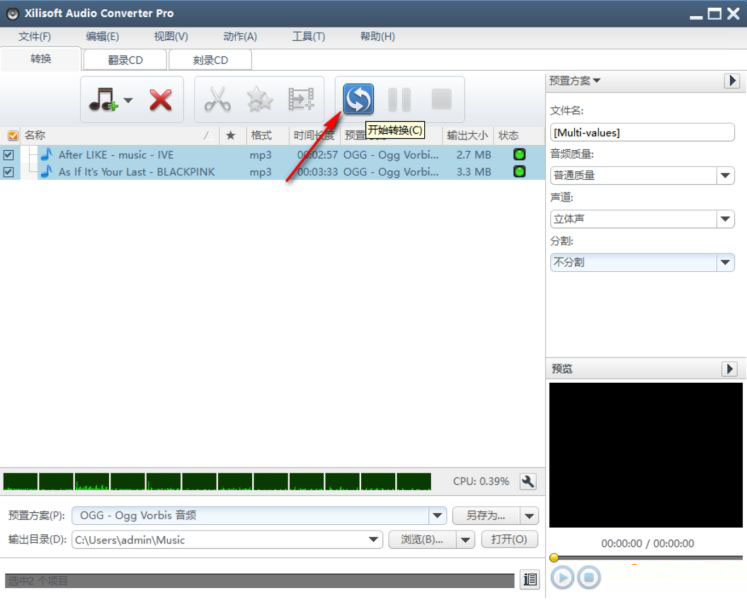Open the 帮助(H) menu
747x600 pixels.
coord(377,36)
